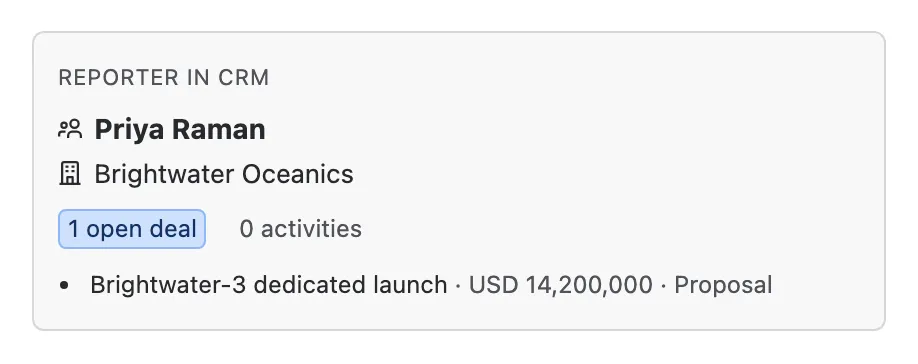918x364 pixels.
Task: Click the 'USD' currency text in the deal row
Action: point(494,285)
